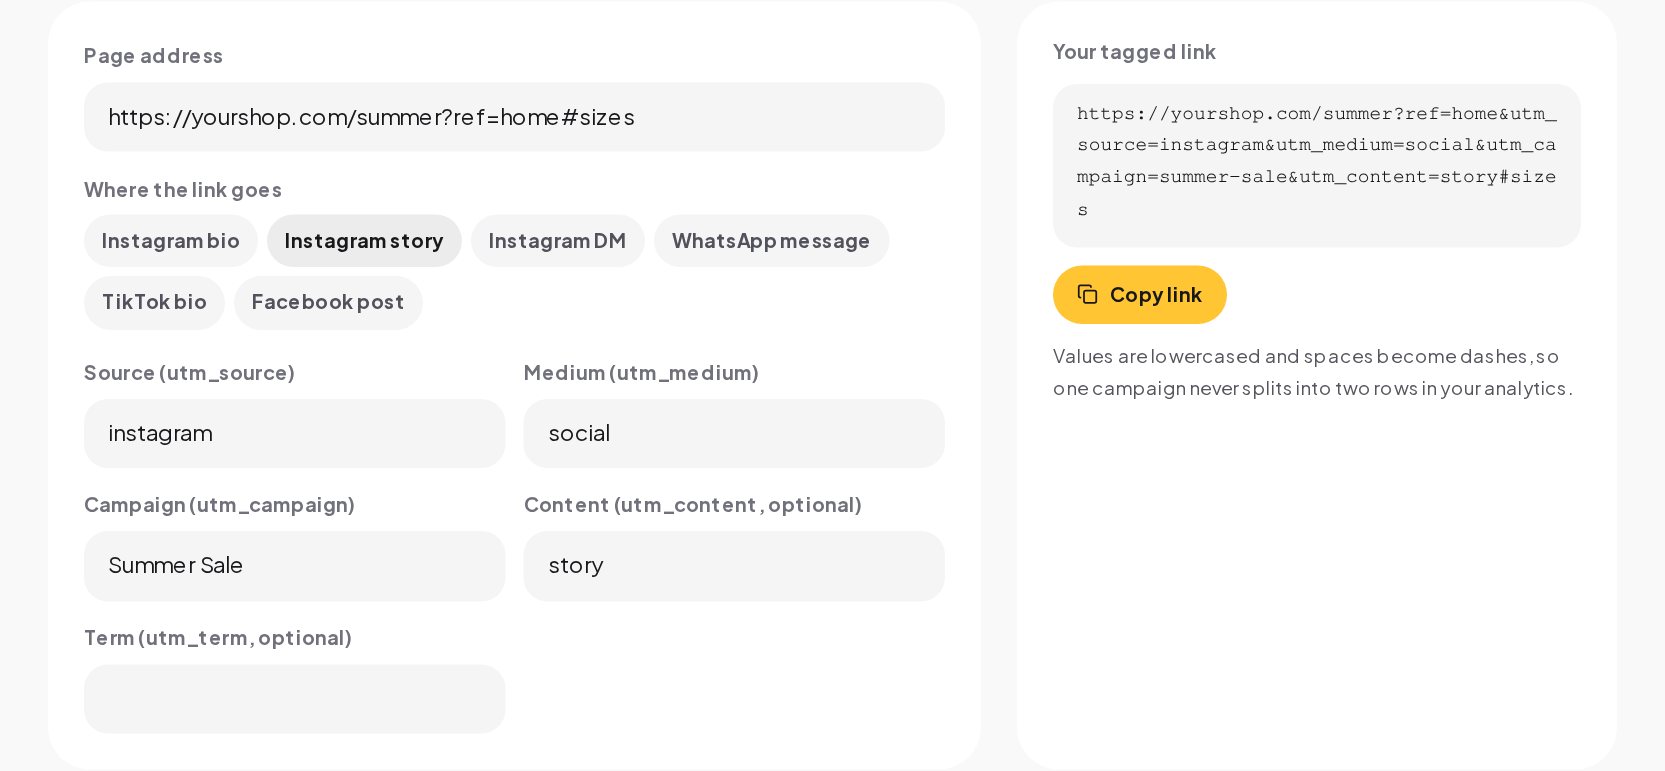Image resolution: width=1665 pixels, height=771 pixels.
Task: Click the Campaign field containing Summer Sale
Action: [x=294, y=566]
